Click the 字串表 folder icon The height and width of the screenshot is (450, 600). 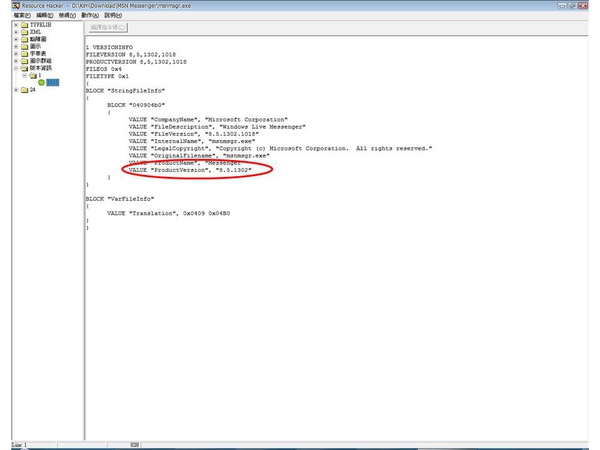(24, 54)
